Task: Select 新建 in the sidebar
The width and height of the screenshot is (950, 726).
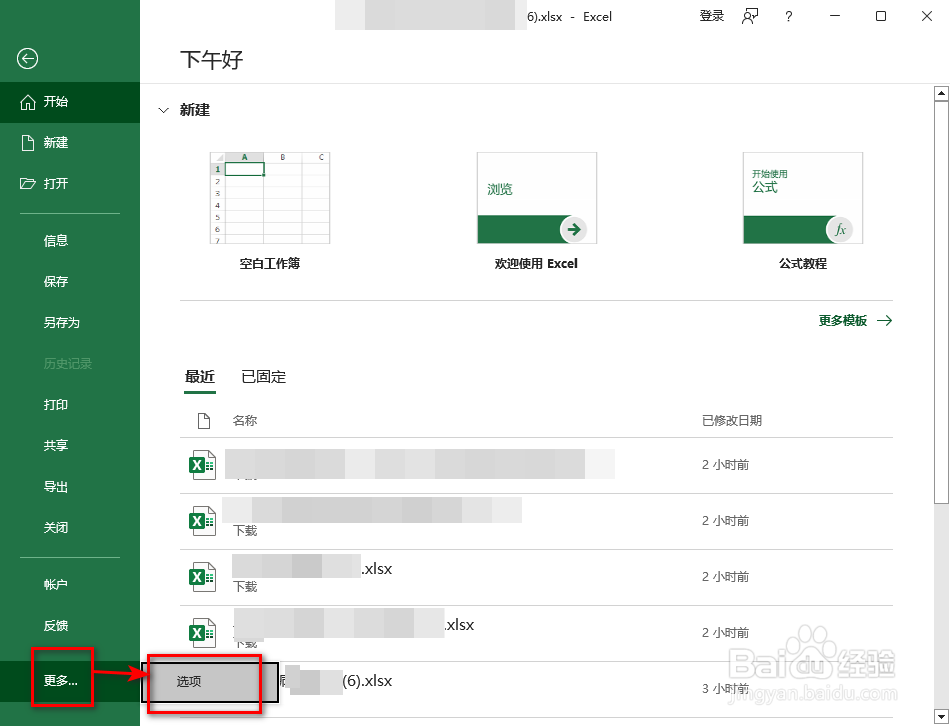Action: [x=70, y=143]
